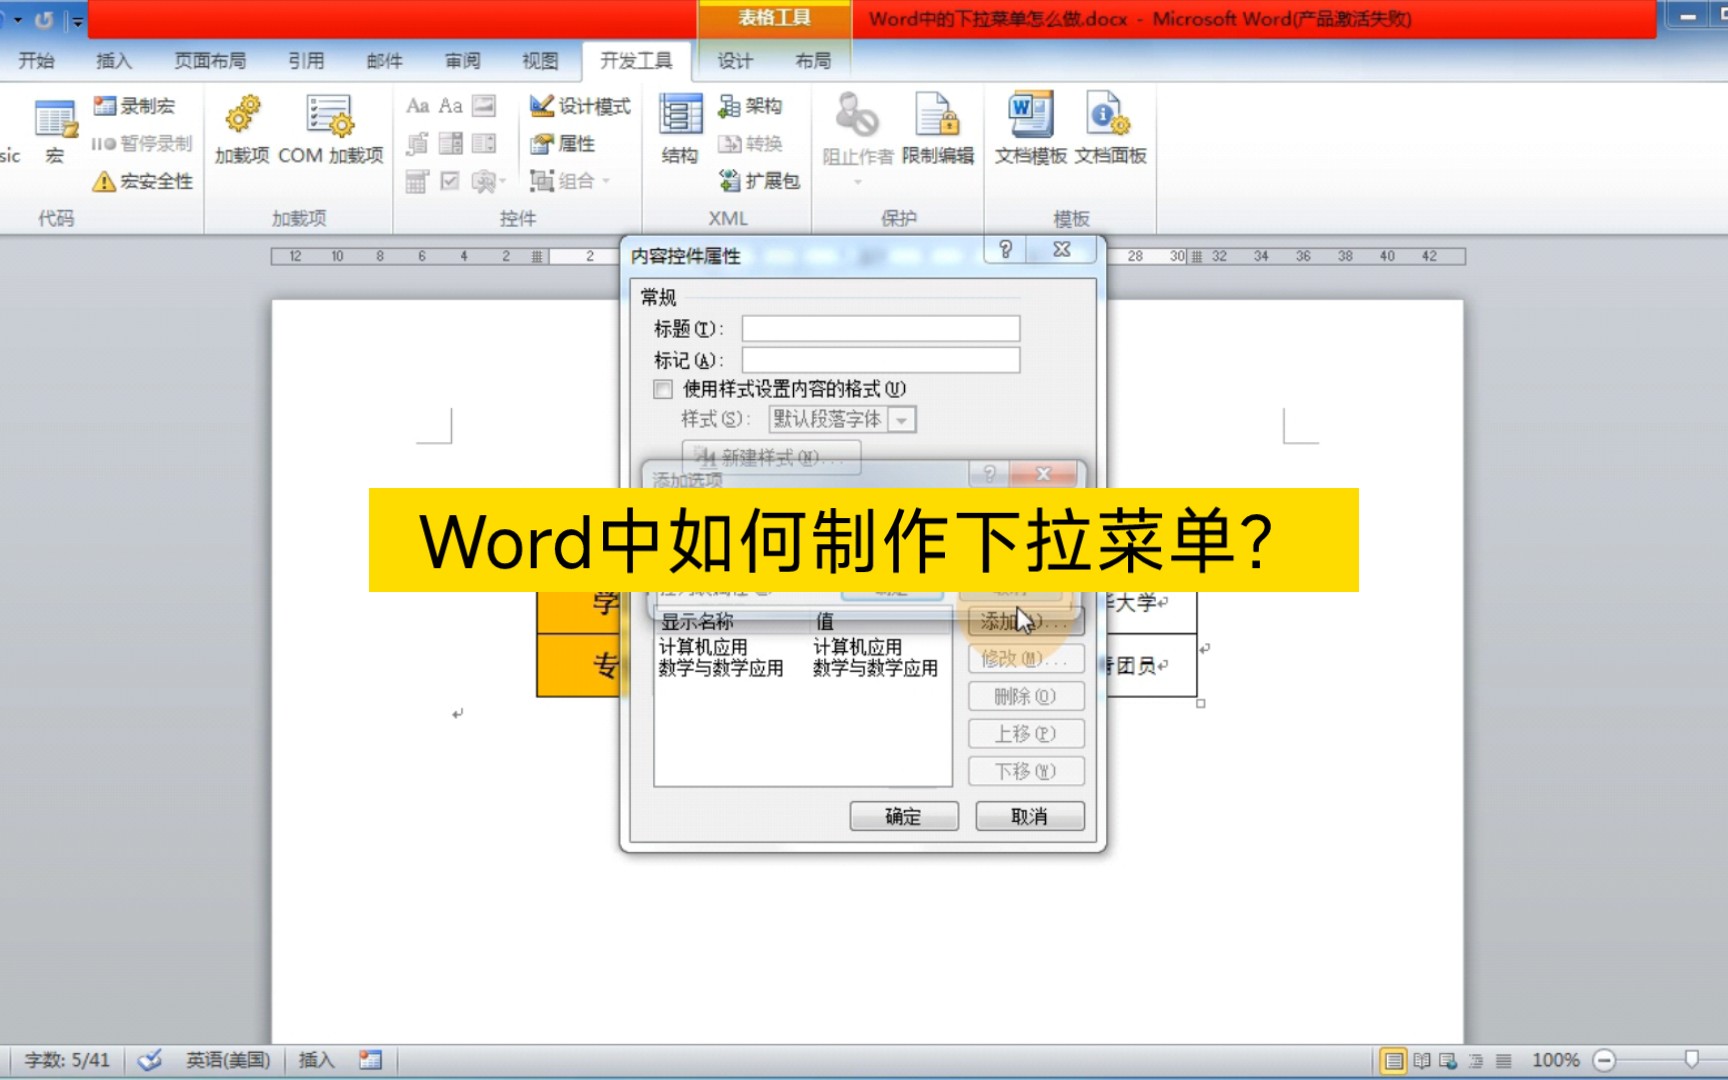Check 使用样式设置内容的格式 in the dialog
The width and height of the screenshot is (1728, 1080).
click(663, 389)
